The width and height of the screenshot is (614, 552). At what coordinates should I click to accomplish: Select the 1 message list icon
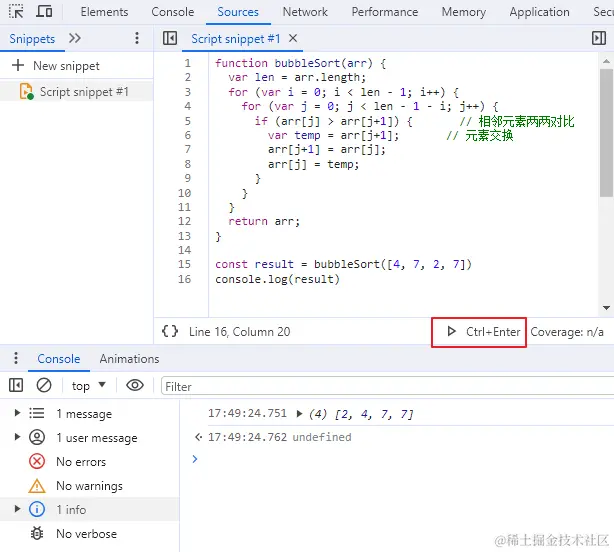pyautogui.click(x=37, y=413)
